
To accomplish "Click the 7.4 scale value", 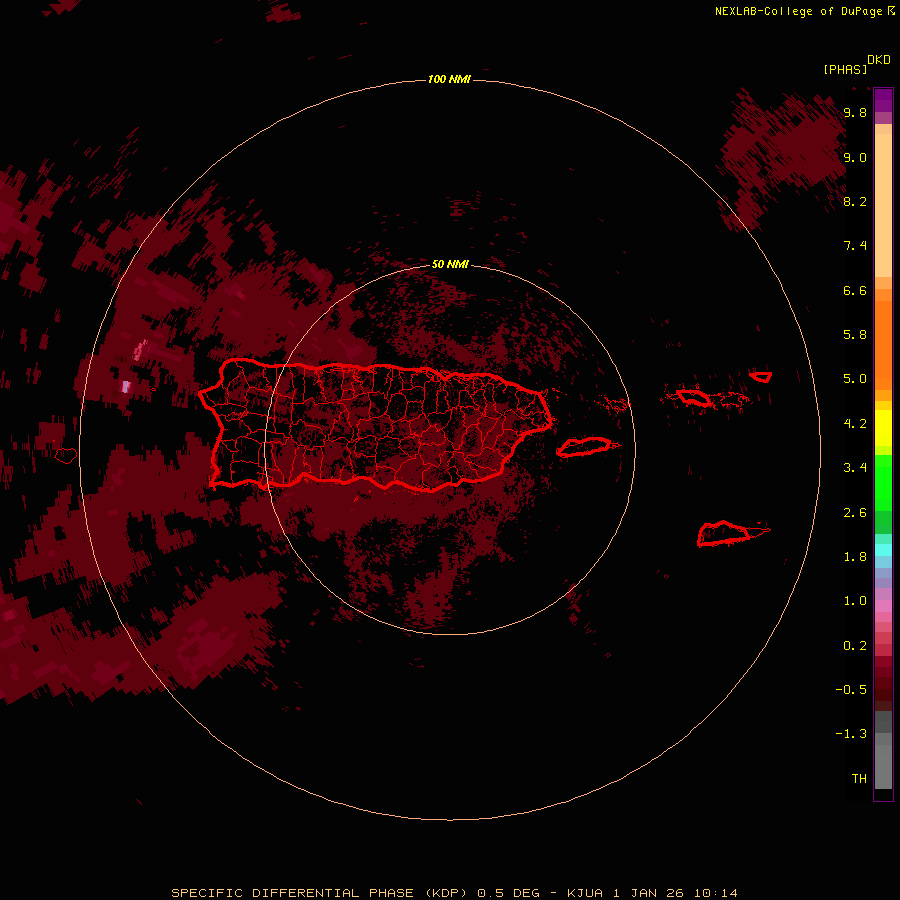I will click(855, 246).
